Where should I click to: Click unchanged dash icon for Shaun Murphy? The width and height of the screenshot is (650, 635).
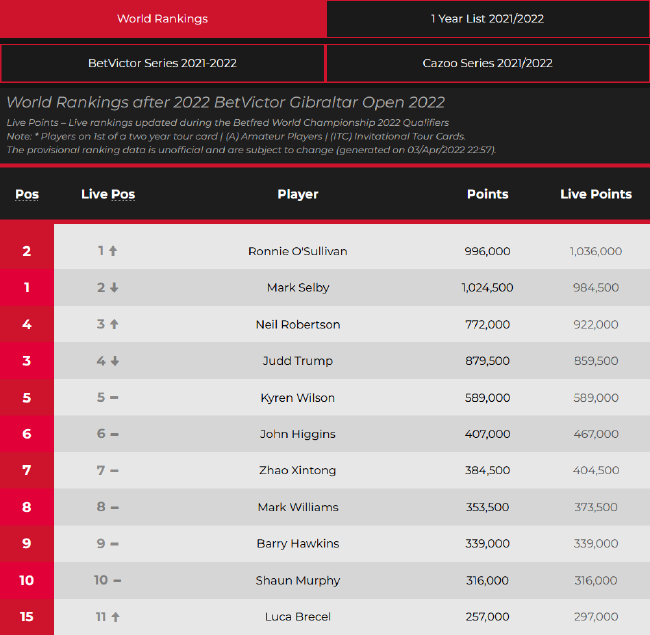click(117, 580)
